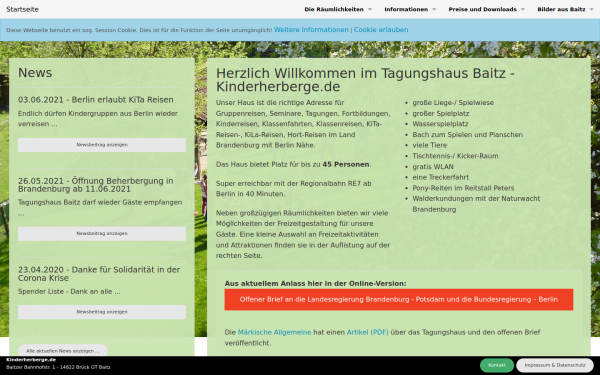Click paragraph about Regionalbahn RE7 ab Berlin
Viewport: 600px width, 375px height.
coord(293,189)
